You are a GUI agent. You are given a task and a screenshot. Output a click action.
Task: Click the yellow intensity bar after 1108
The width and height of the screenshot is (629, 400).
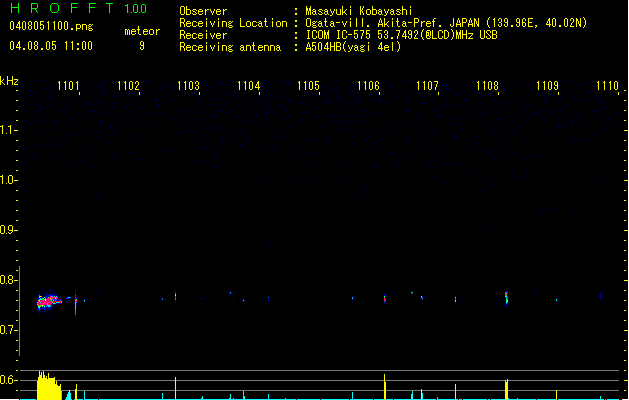507,389
